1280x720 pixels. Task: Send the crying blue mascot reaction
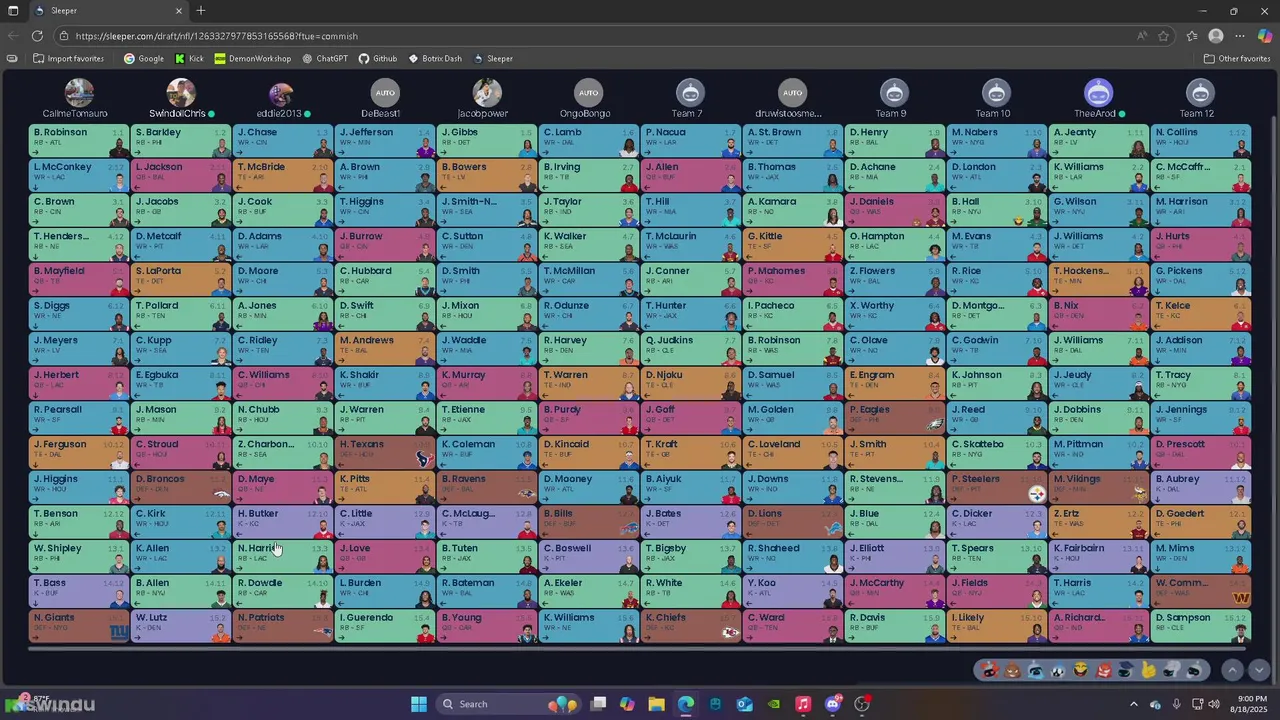tap(1035, 670)
